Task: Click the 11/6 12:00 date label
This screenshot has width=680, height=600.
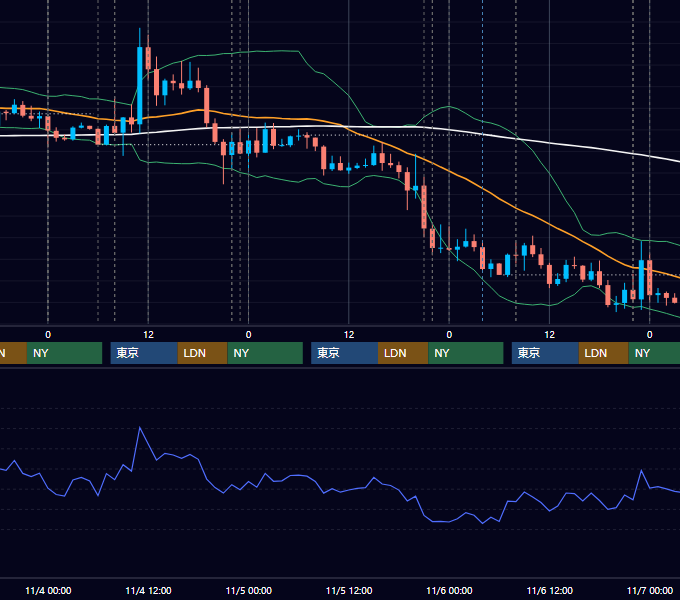Action: (x=549, y=590)
